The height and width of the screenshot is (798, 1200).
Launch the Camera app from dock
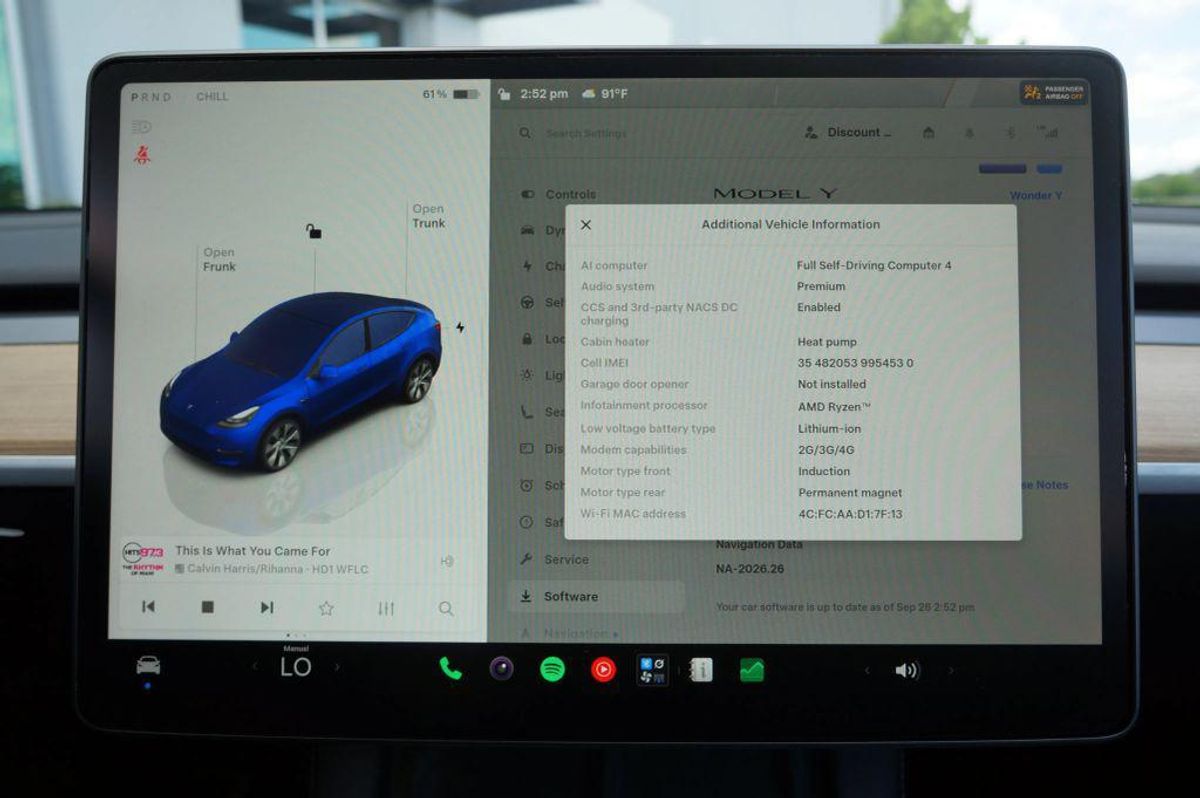[x=501, y=669]
